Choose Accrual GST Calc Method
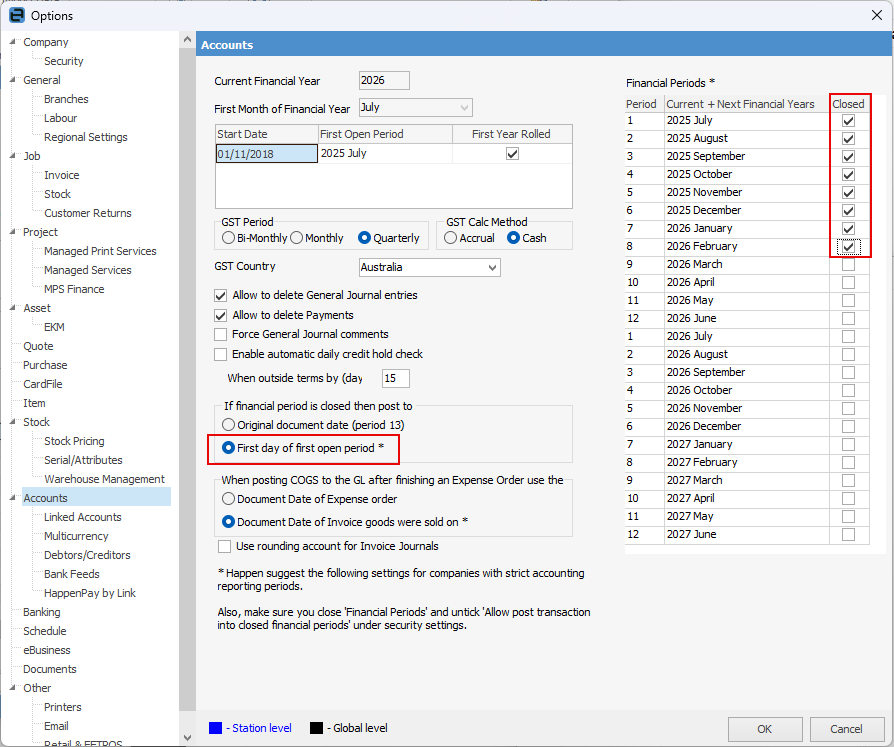Image resolution: width=894 pixels, height=747 pixels. pos(451,238)
